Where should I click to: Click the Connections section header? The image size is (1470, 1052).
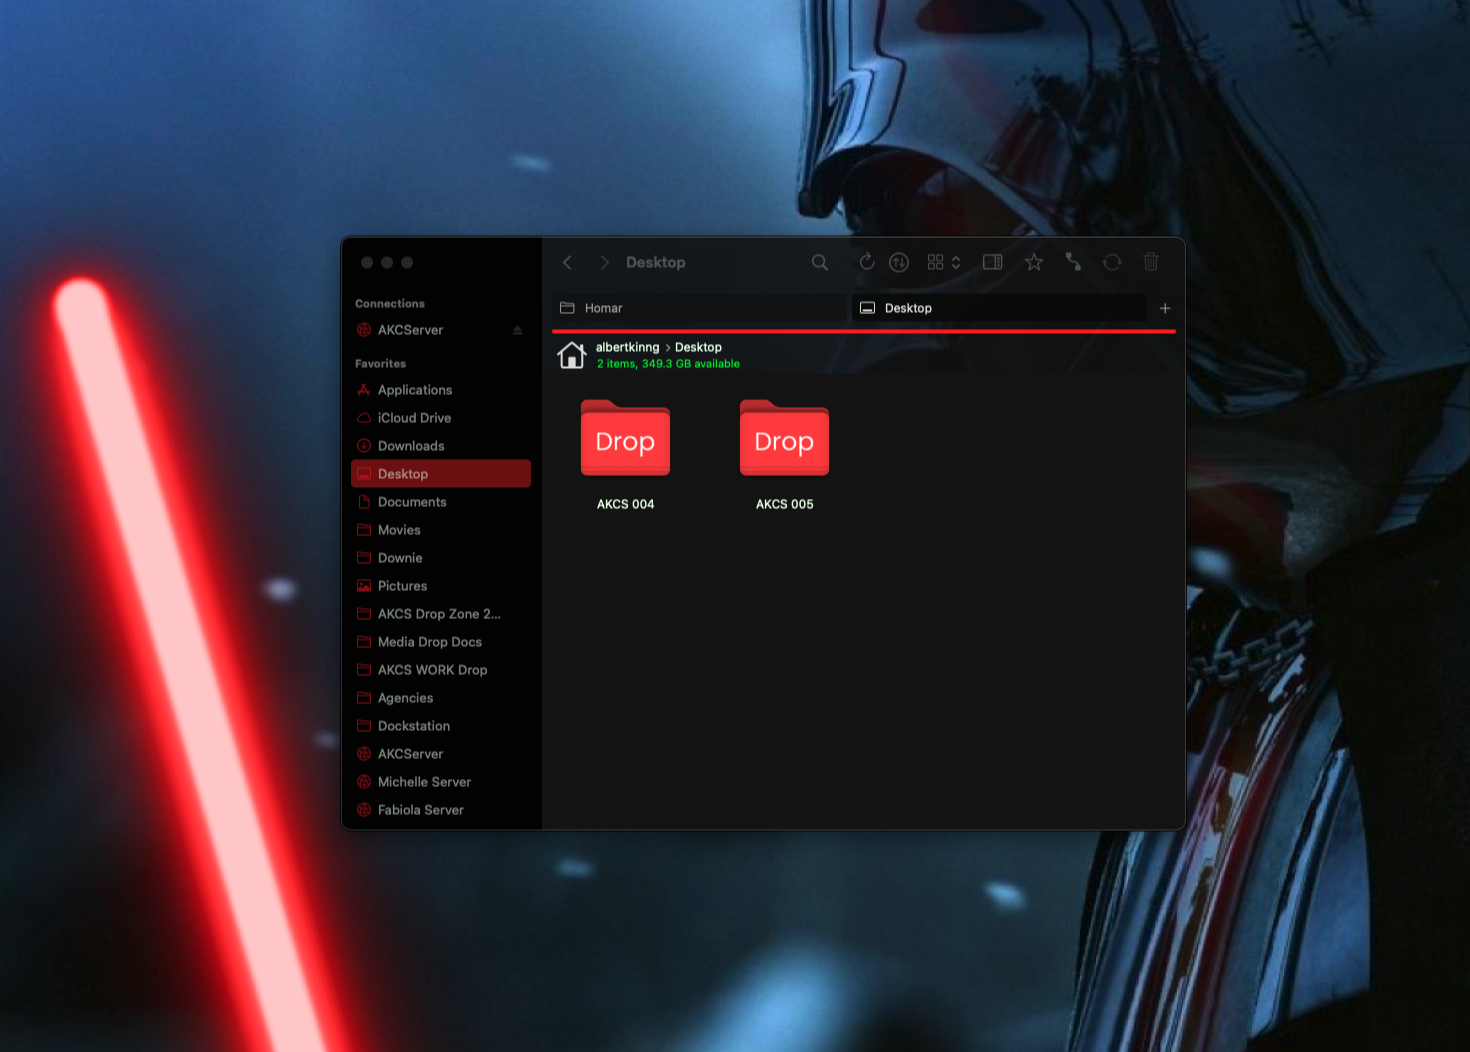coord(390,303)
